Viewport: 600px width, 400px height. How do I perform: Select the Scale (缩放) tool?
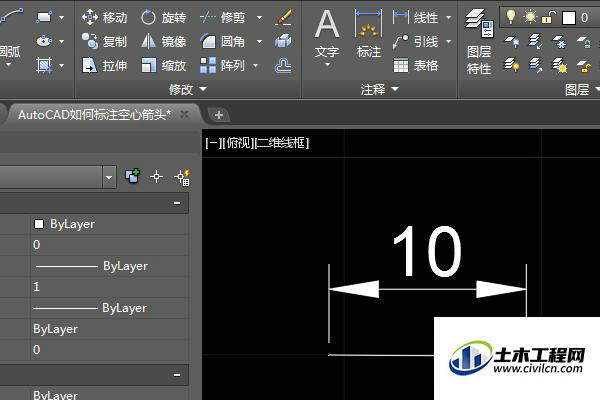(163, 65)
